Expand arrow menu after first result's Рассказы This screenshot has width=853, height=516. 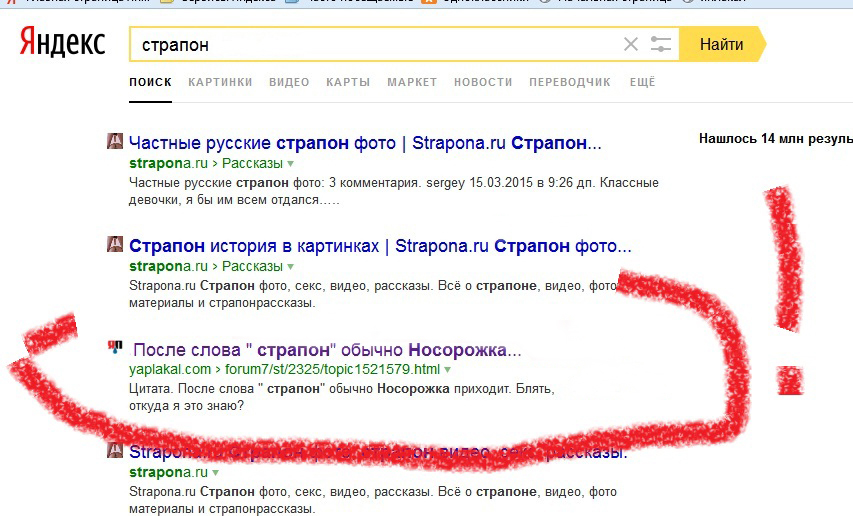point(290,164)
